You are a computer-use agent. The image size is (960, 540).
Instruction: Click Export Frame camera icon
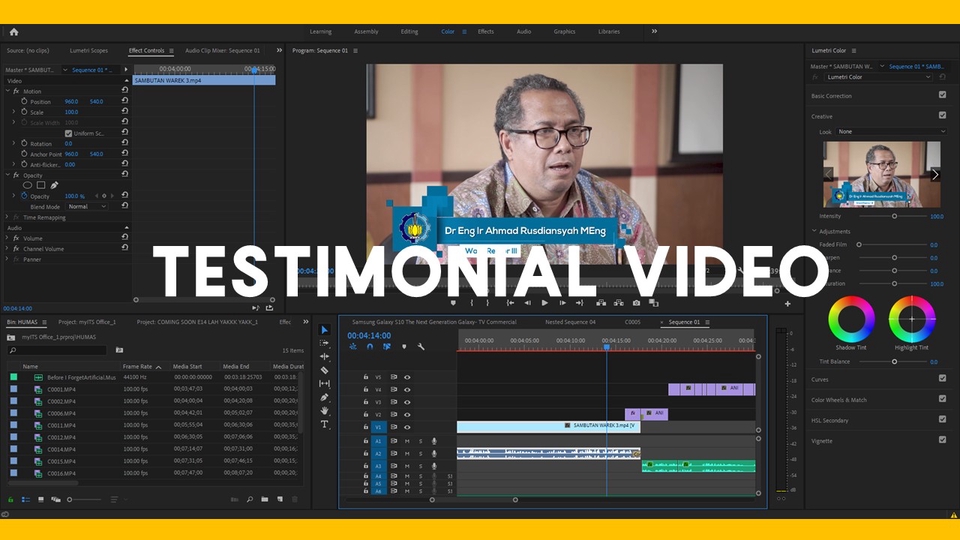636,303
